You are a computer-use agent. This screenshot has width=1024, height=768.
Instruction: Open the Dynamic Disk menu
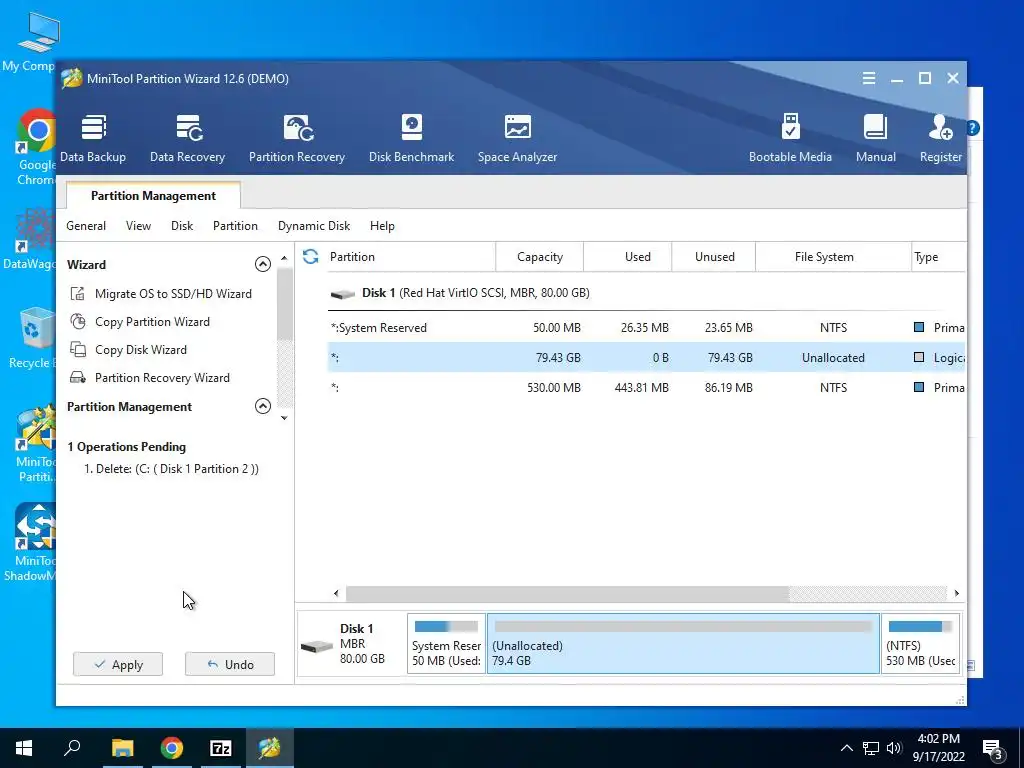click(314, 226)
